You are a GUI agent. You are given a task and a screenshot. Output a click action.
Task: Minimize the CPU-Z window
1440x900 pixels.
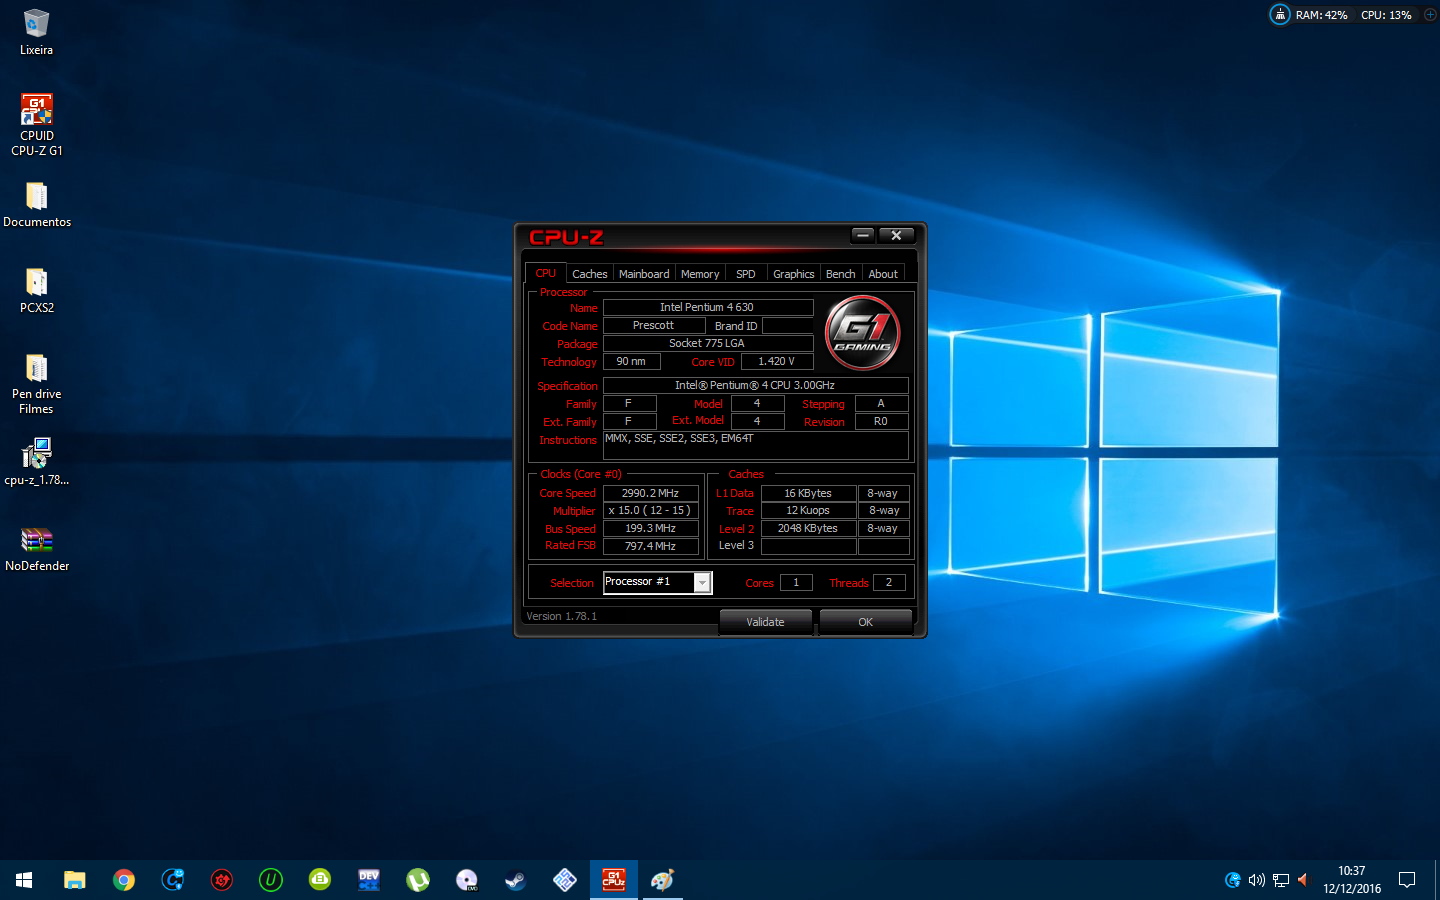(x=863, y=235)
